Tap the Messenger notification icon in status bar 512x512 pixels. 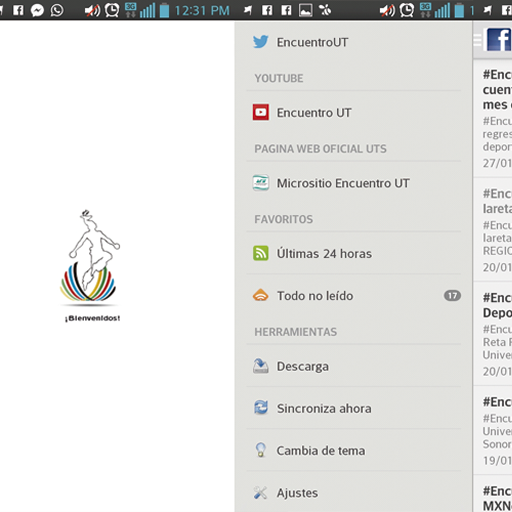coord(37,10)
